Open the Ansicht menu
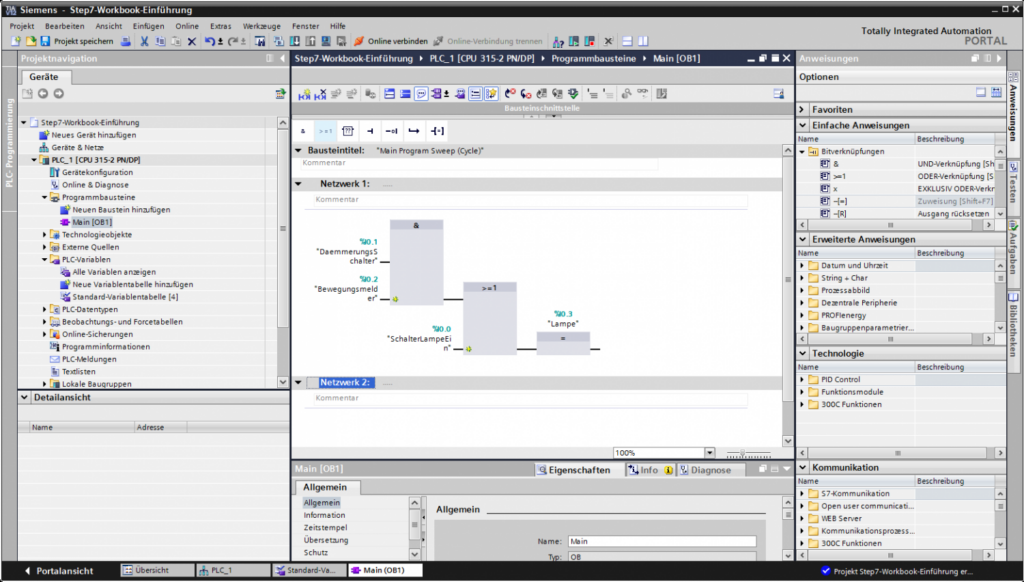This screenshot has height=582, width=1024. (108, 26)
